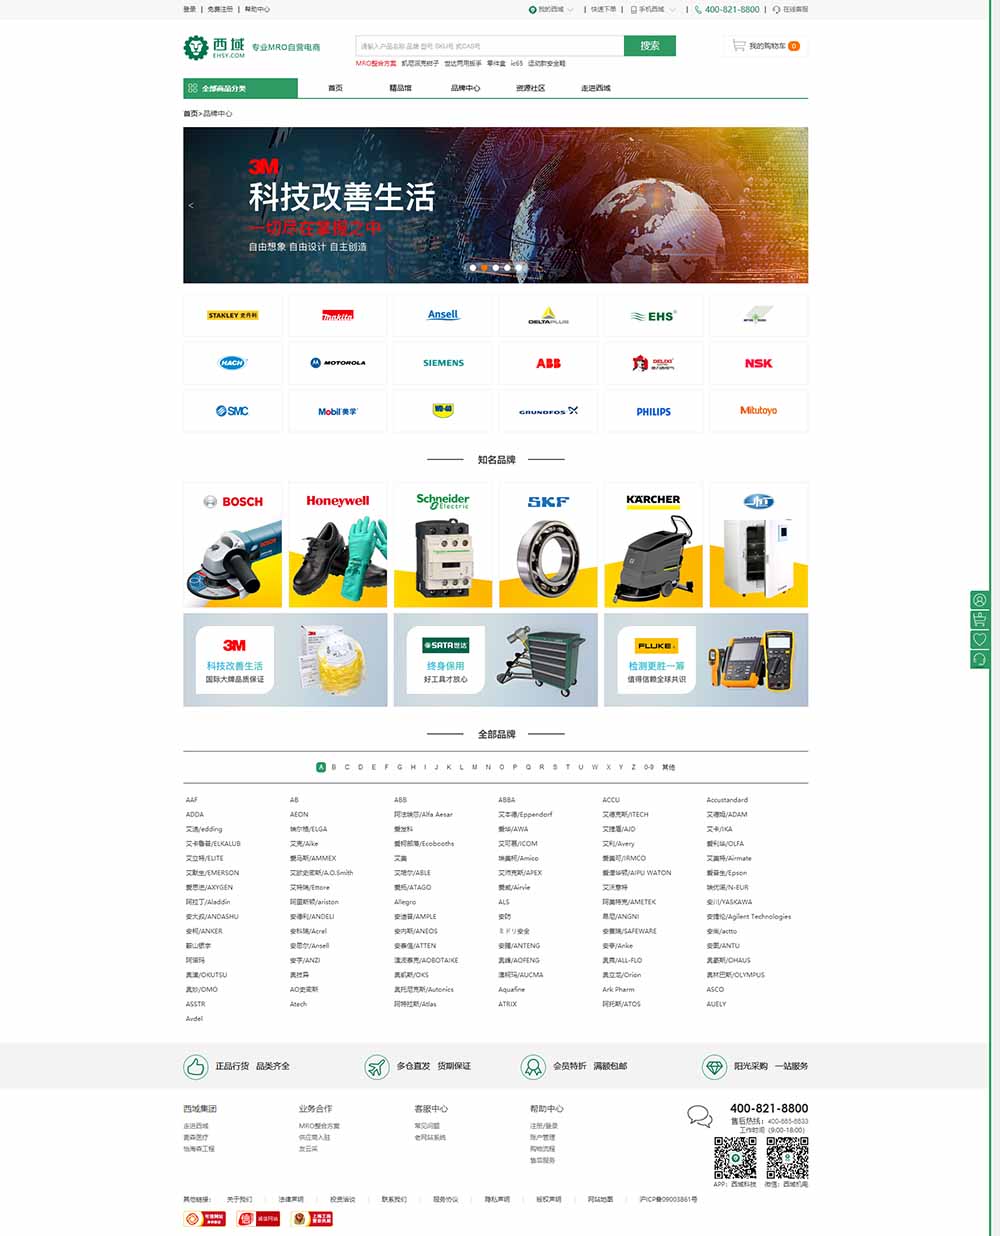Click the MRO整合方案 hot search link
Screen dimensions: 1000x1236
[x=376, y=63]
